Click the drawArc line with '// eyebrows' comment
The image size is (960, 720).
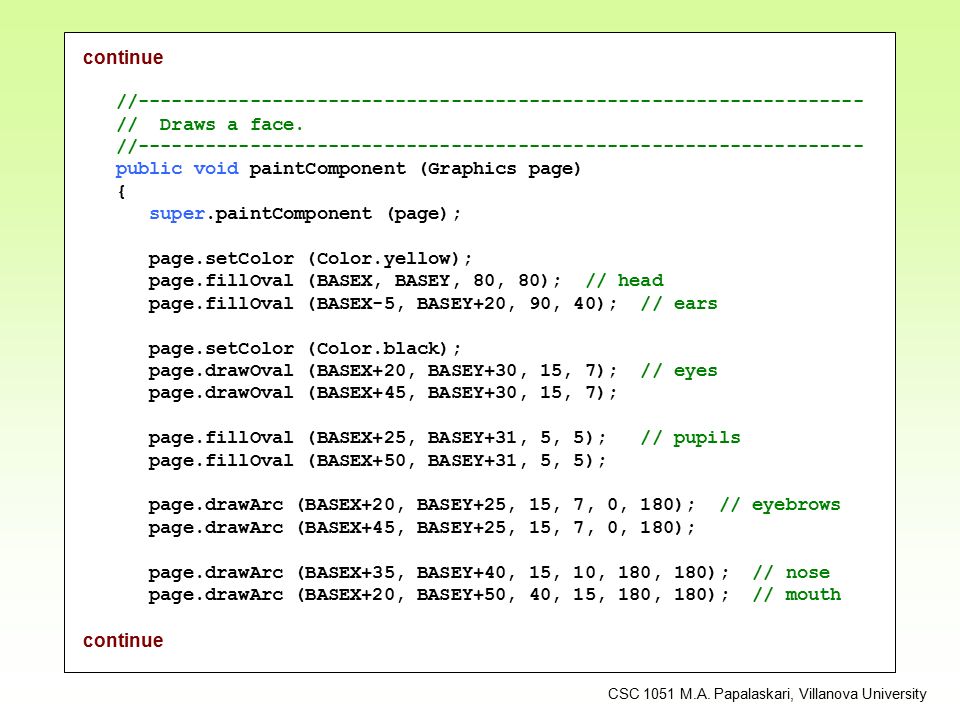(x=494, y=505)
